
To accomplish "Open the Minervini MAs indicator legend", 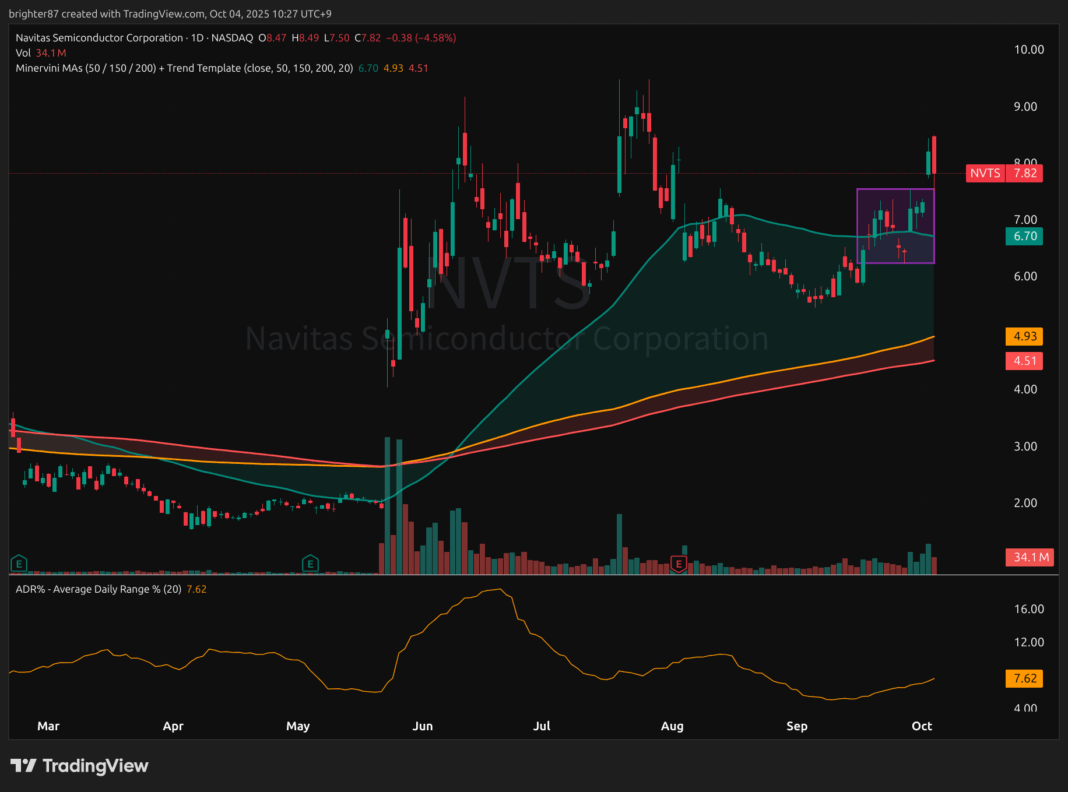I will 180,67.
